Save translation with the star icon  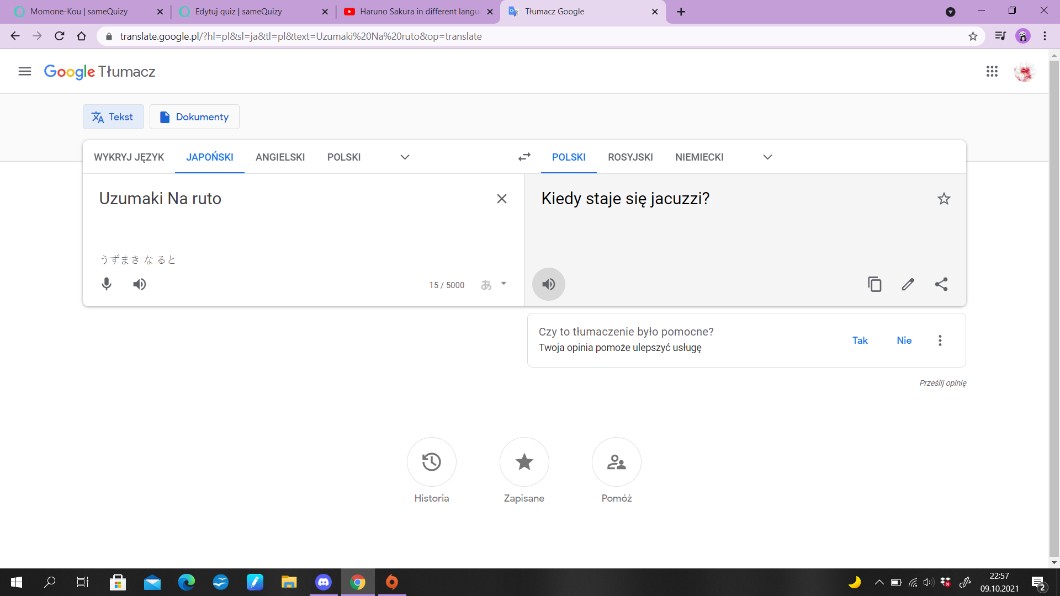click(x=943, y=199)
